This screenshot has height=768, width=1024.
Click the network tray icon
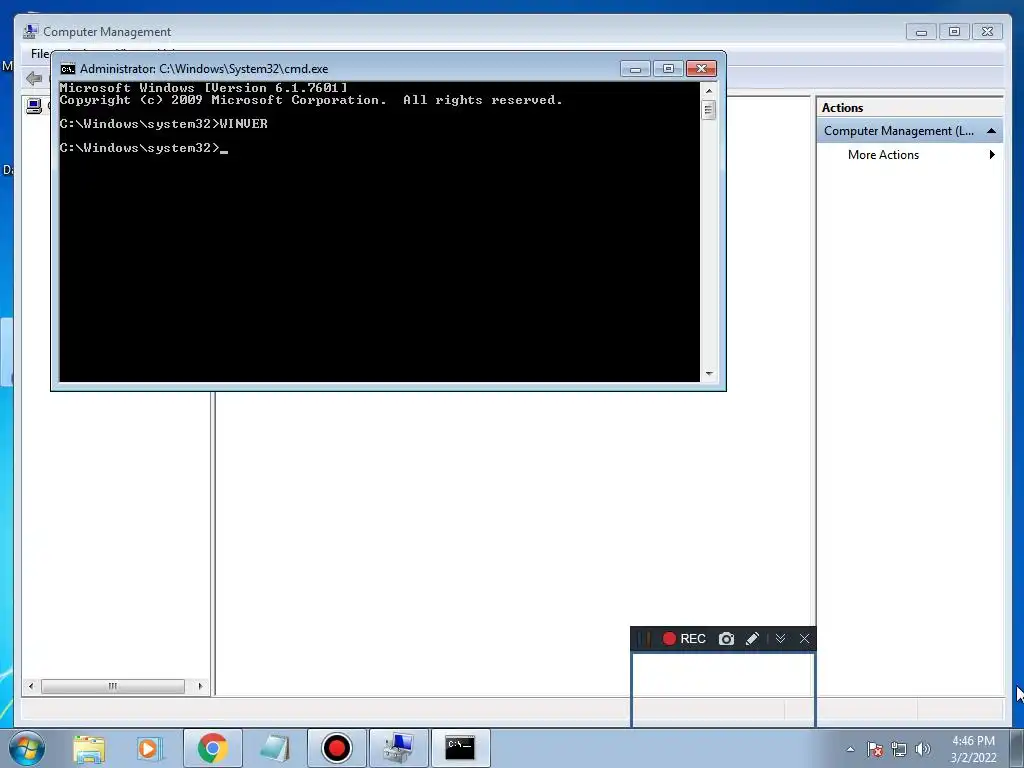pos(899,749)
